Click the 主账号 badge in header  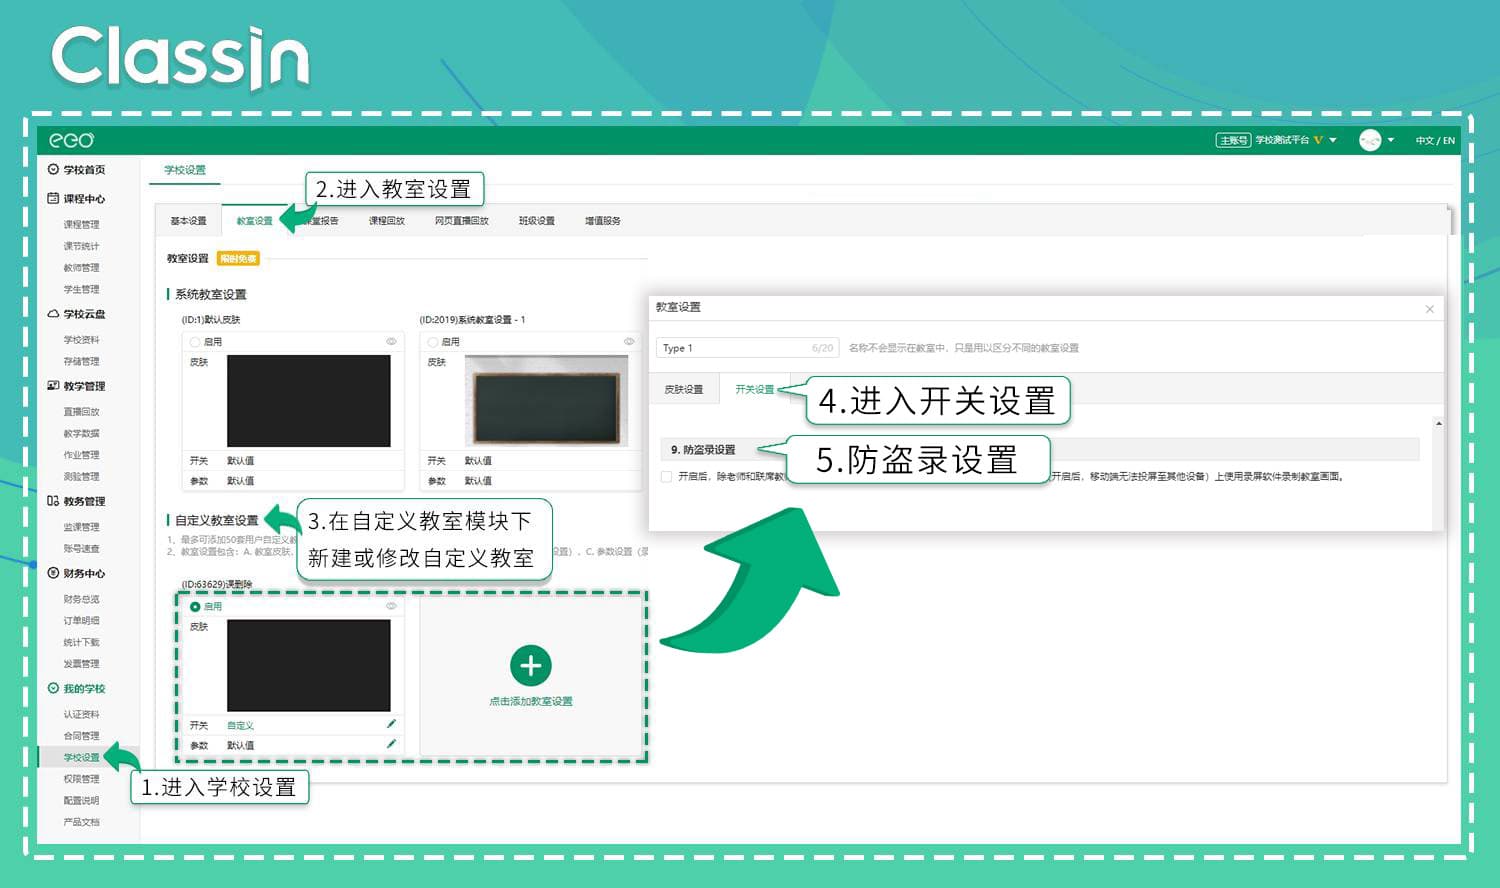pos(1233,140)
